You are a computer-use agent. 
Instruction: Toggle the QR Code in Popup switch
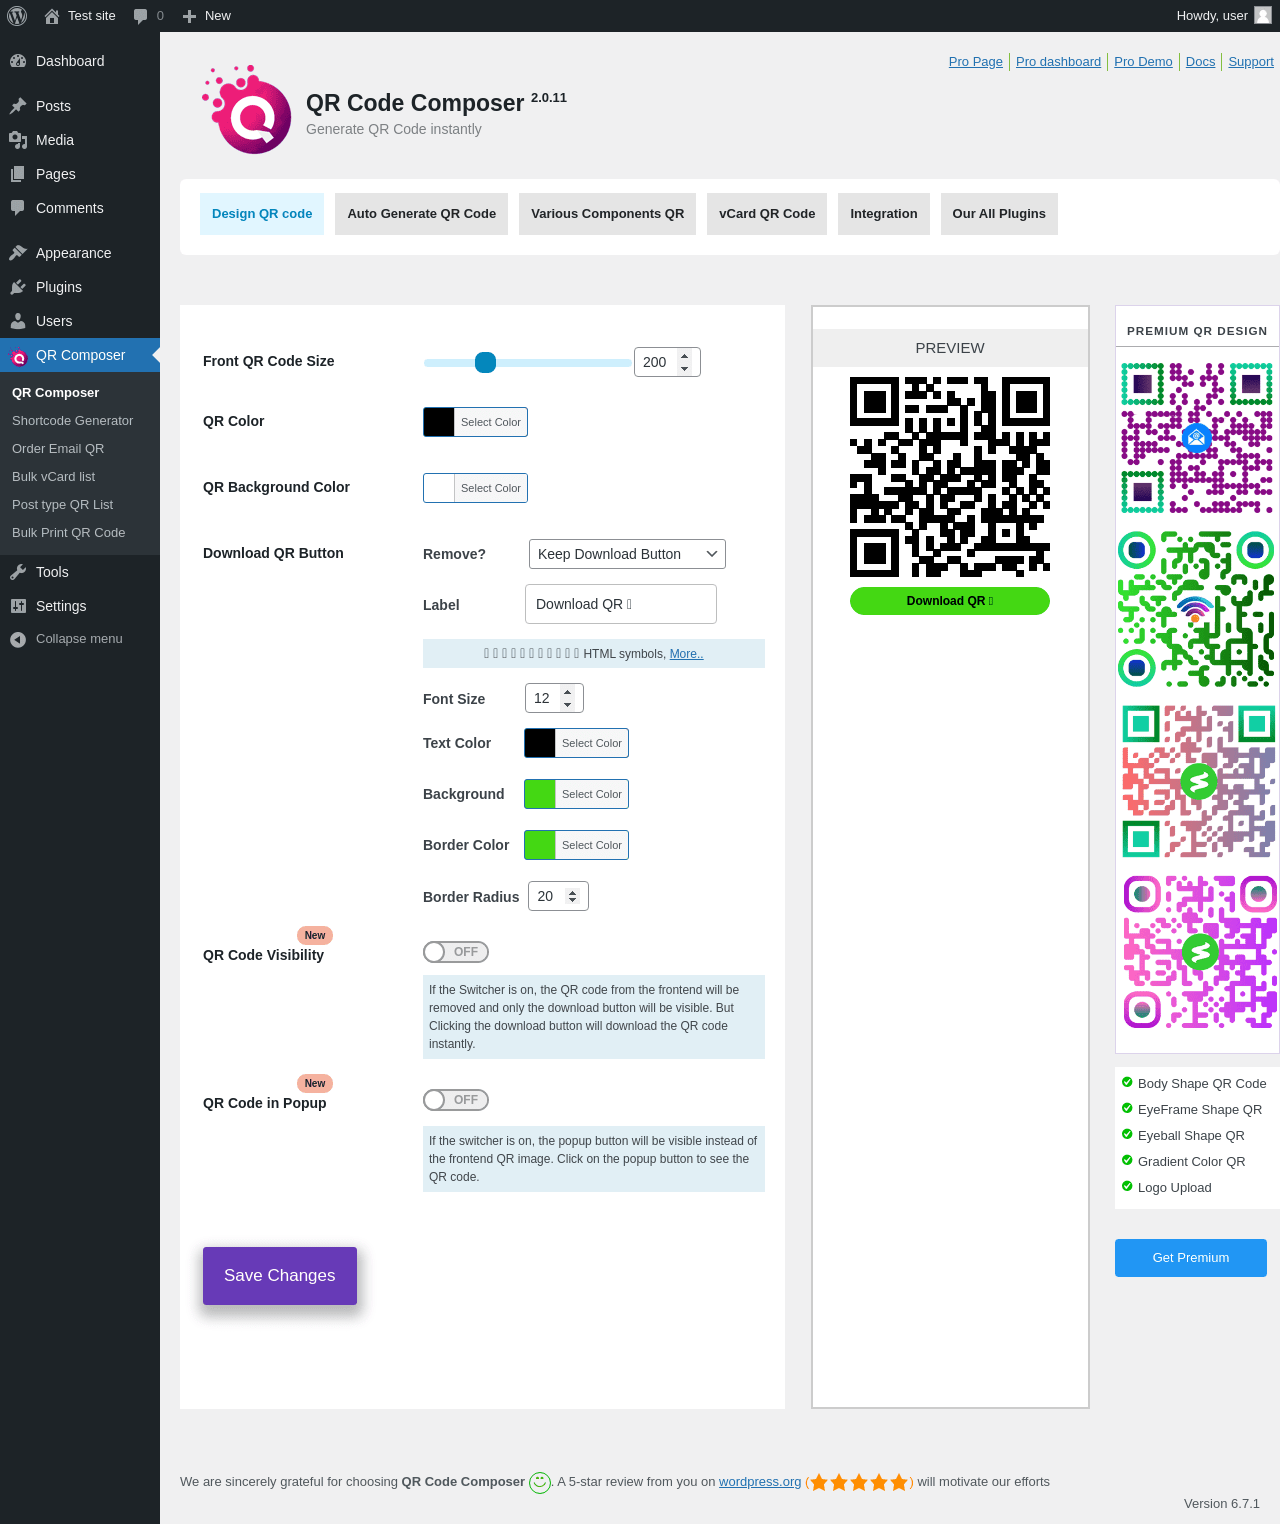coord(456,1100)
